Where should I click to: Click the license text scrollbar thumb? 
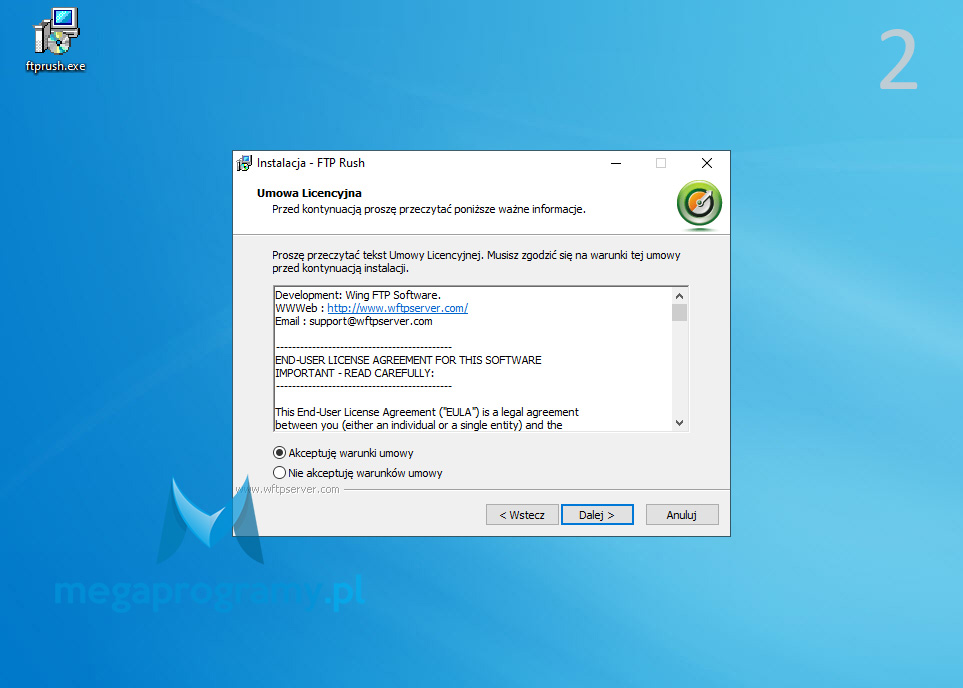(679, 313)
